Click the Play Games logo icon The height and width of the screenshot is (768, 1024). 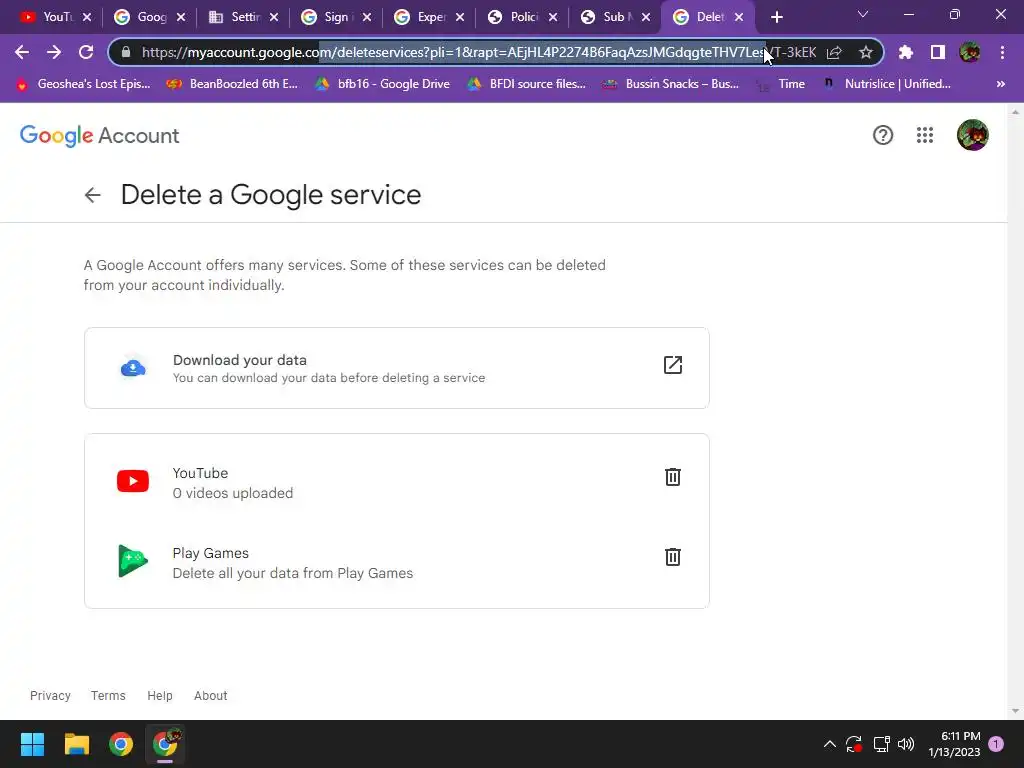[133, 561]
